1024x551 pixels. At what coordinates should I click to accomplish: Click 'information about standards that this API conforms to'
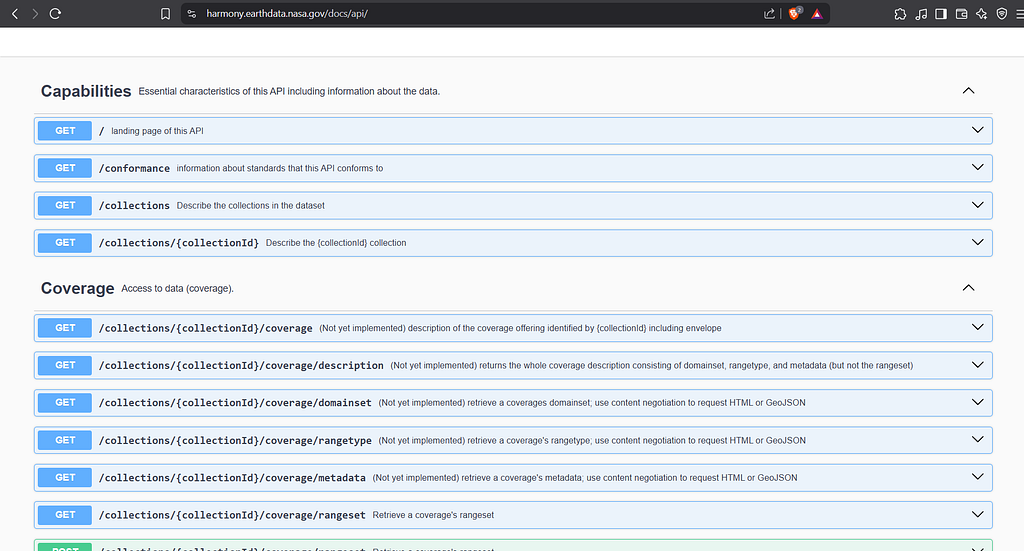point(280,168)
